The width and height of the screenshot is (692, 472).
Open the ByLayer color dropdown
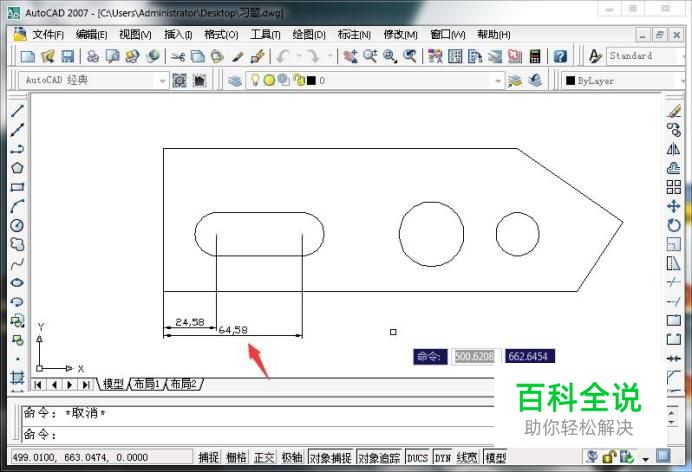[x=681, y=81]
